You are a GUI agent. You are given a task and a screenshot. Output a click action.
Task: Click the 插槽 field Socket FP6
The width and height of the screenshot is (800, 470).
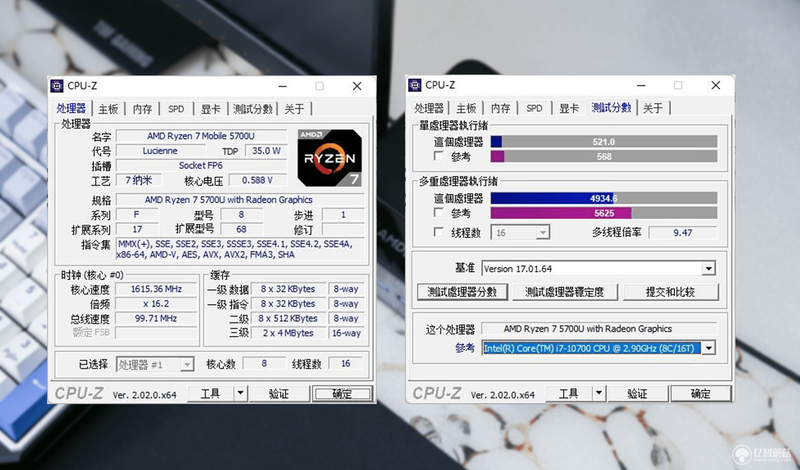click(201, 165)
